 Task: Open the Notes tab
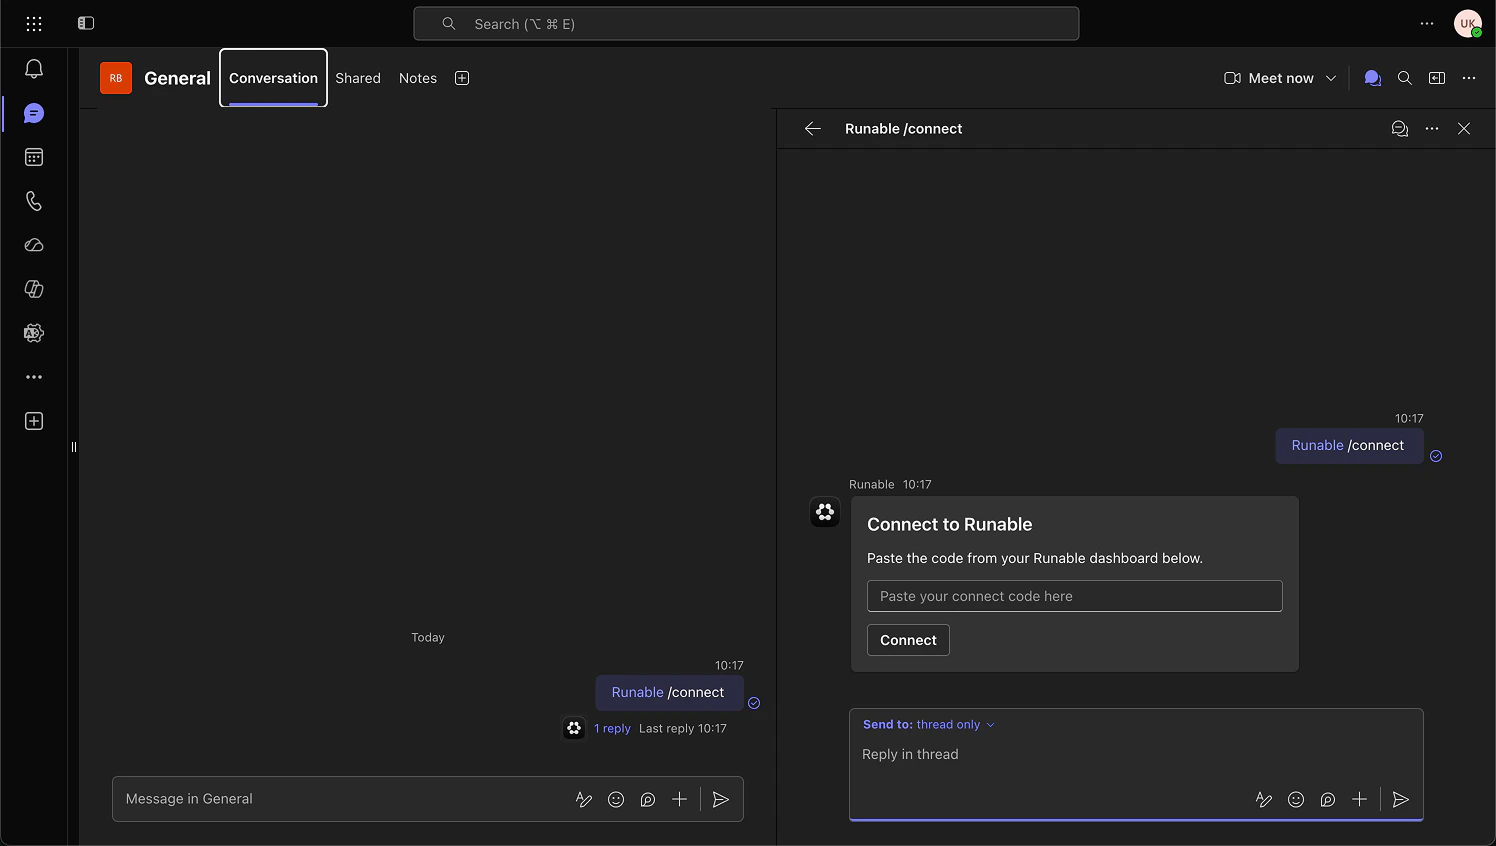(418, 78)
